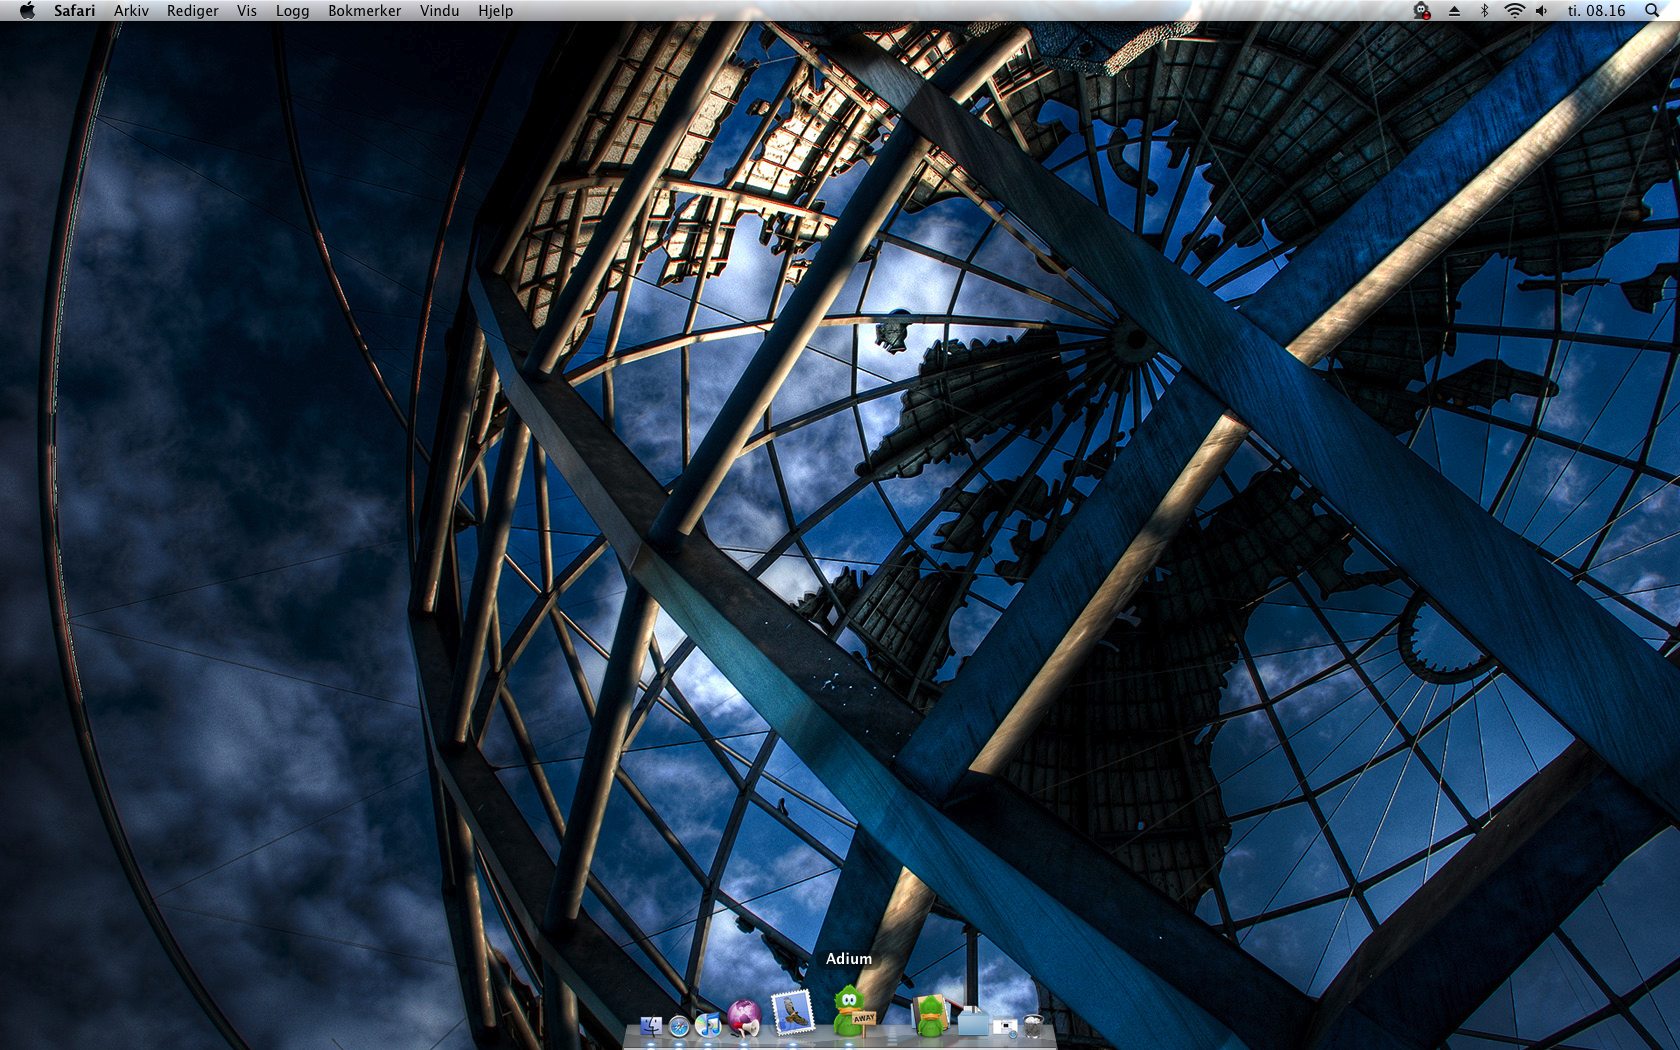Open the Trash in the Dock

1034,1026
